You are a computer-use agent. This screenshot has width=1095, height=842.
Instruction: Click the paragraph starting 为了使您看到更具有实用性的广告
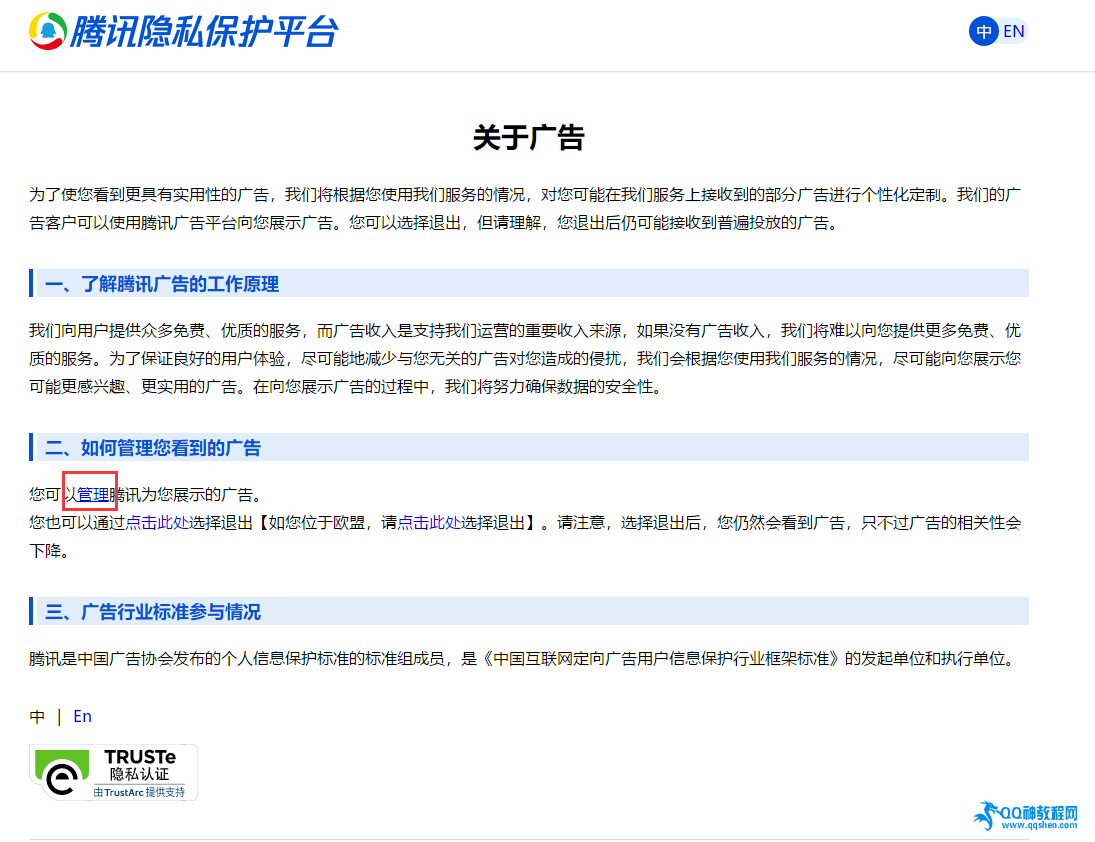coord(525,209)
